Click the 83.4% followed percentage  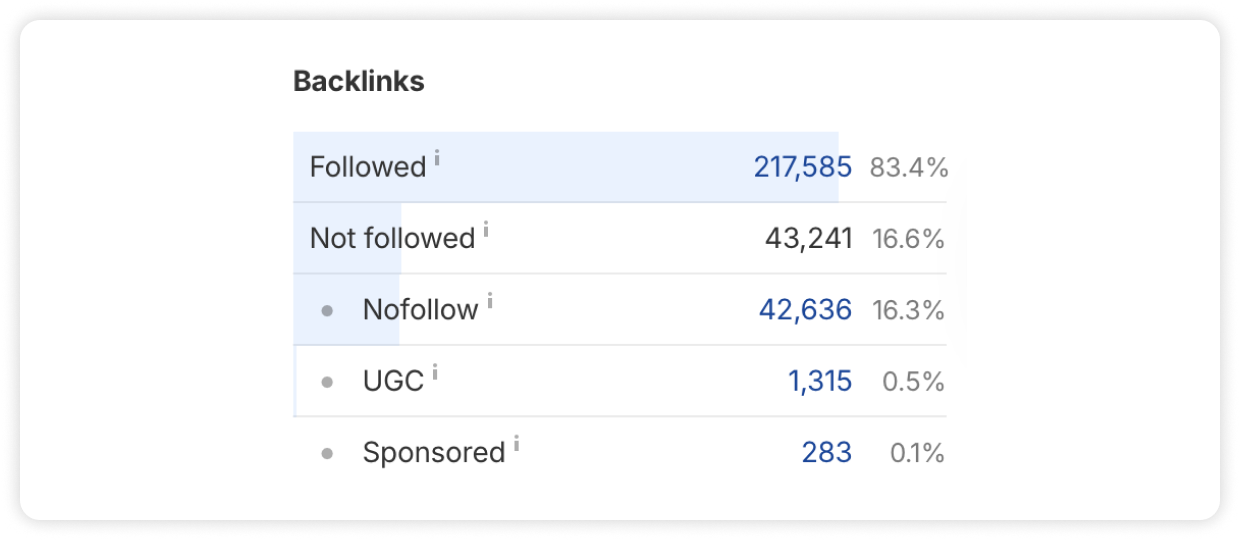click(908, 167)
